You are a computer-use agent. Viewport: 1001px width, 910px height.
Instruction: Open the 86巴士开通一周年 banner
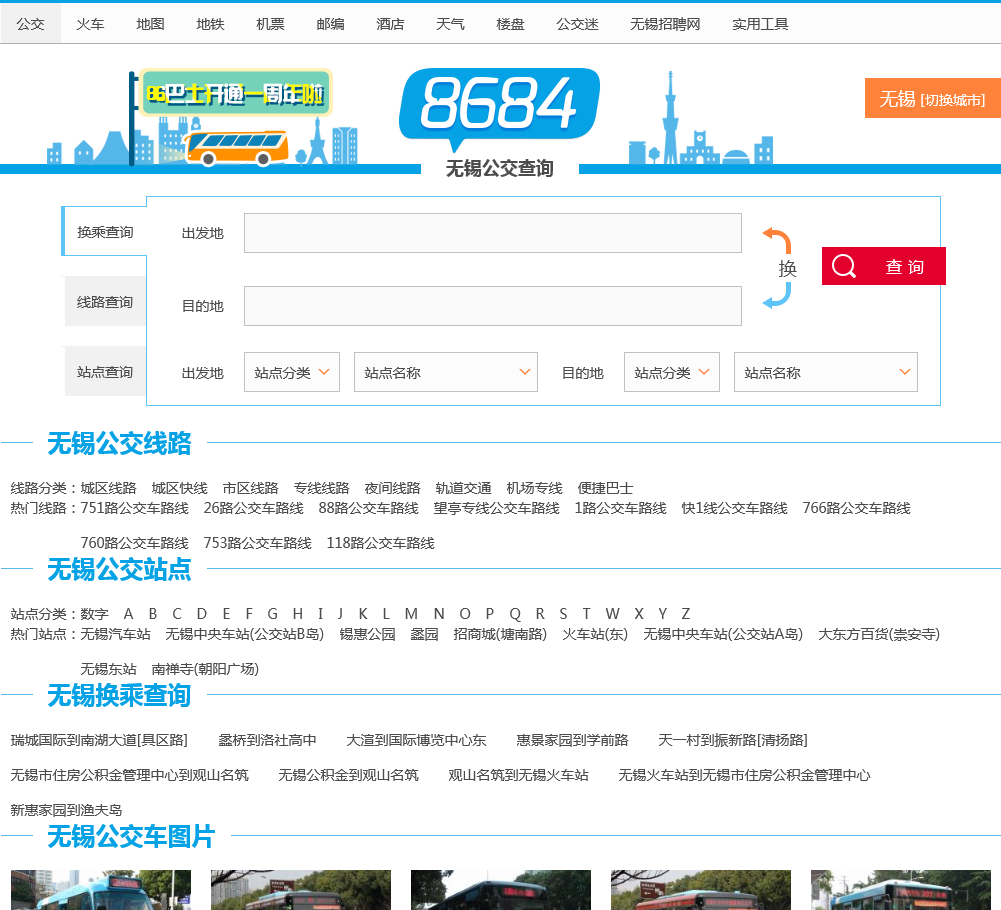pos(236,93)
